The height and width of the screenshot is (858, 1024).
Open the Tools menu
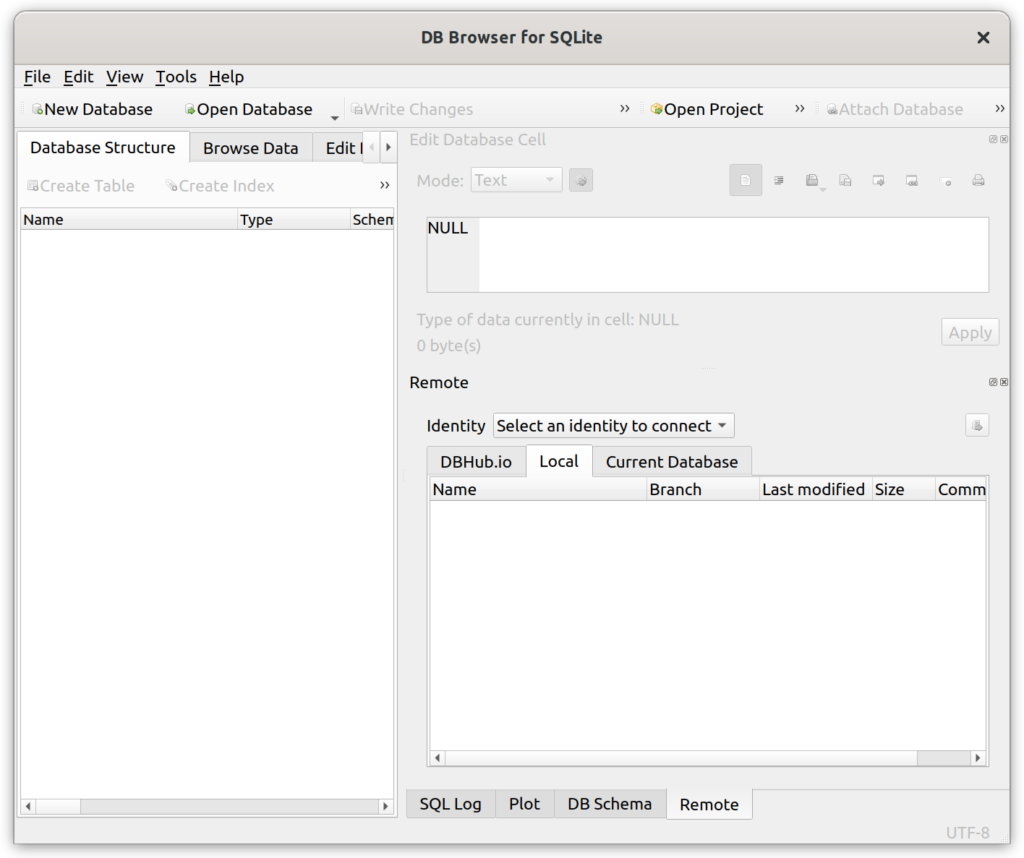176,77
